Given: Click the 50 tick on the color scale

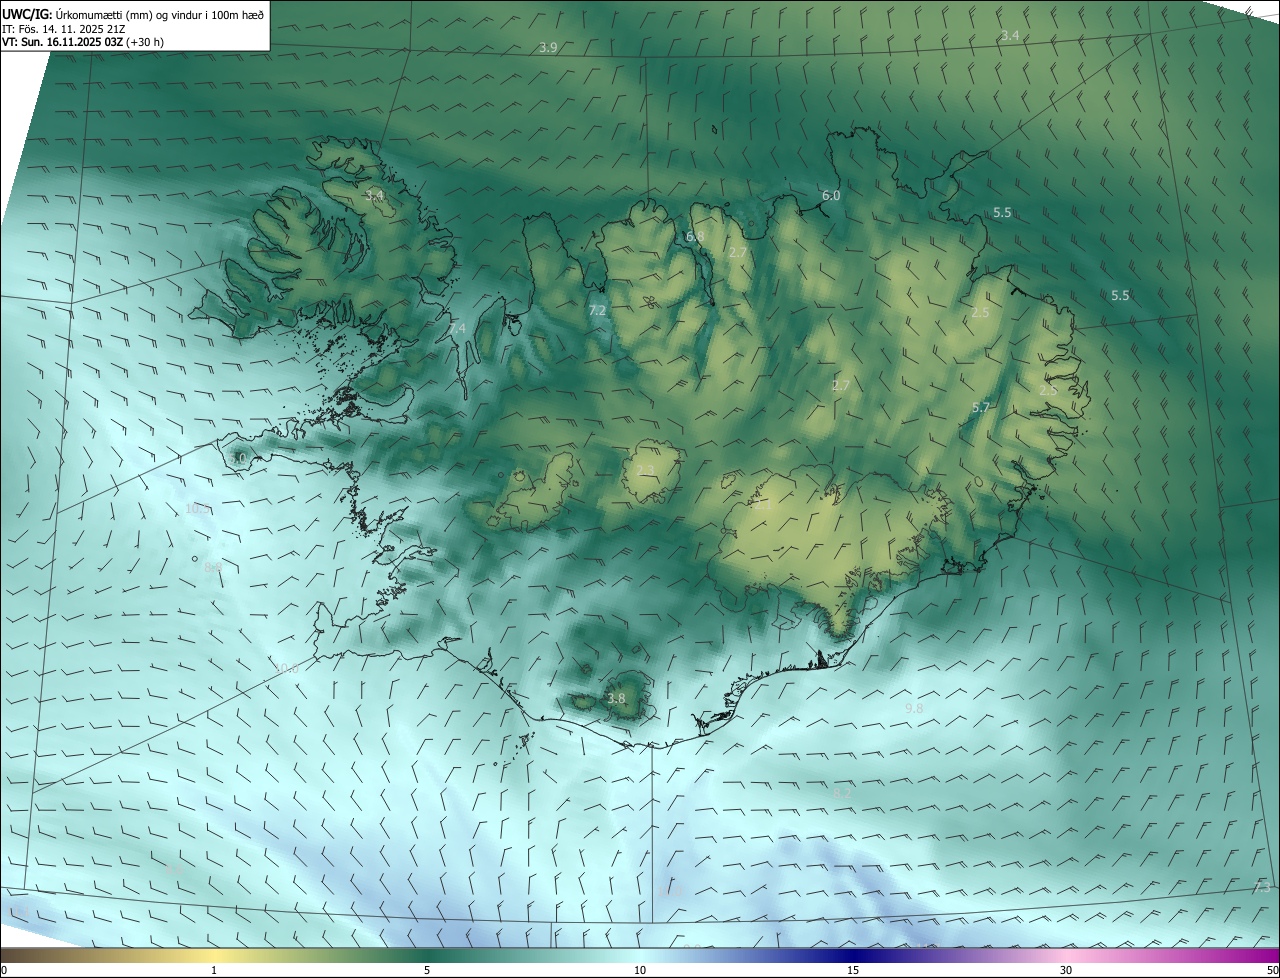Looking at the screenshot, I should (x=1272, y=970).
